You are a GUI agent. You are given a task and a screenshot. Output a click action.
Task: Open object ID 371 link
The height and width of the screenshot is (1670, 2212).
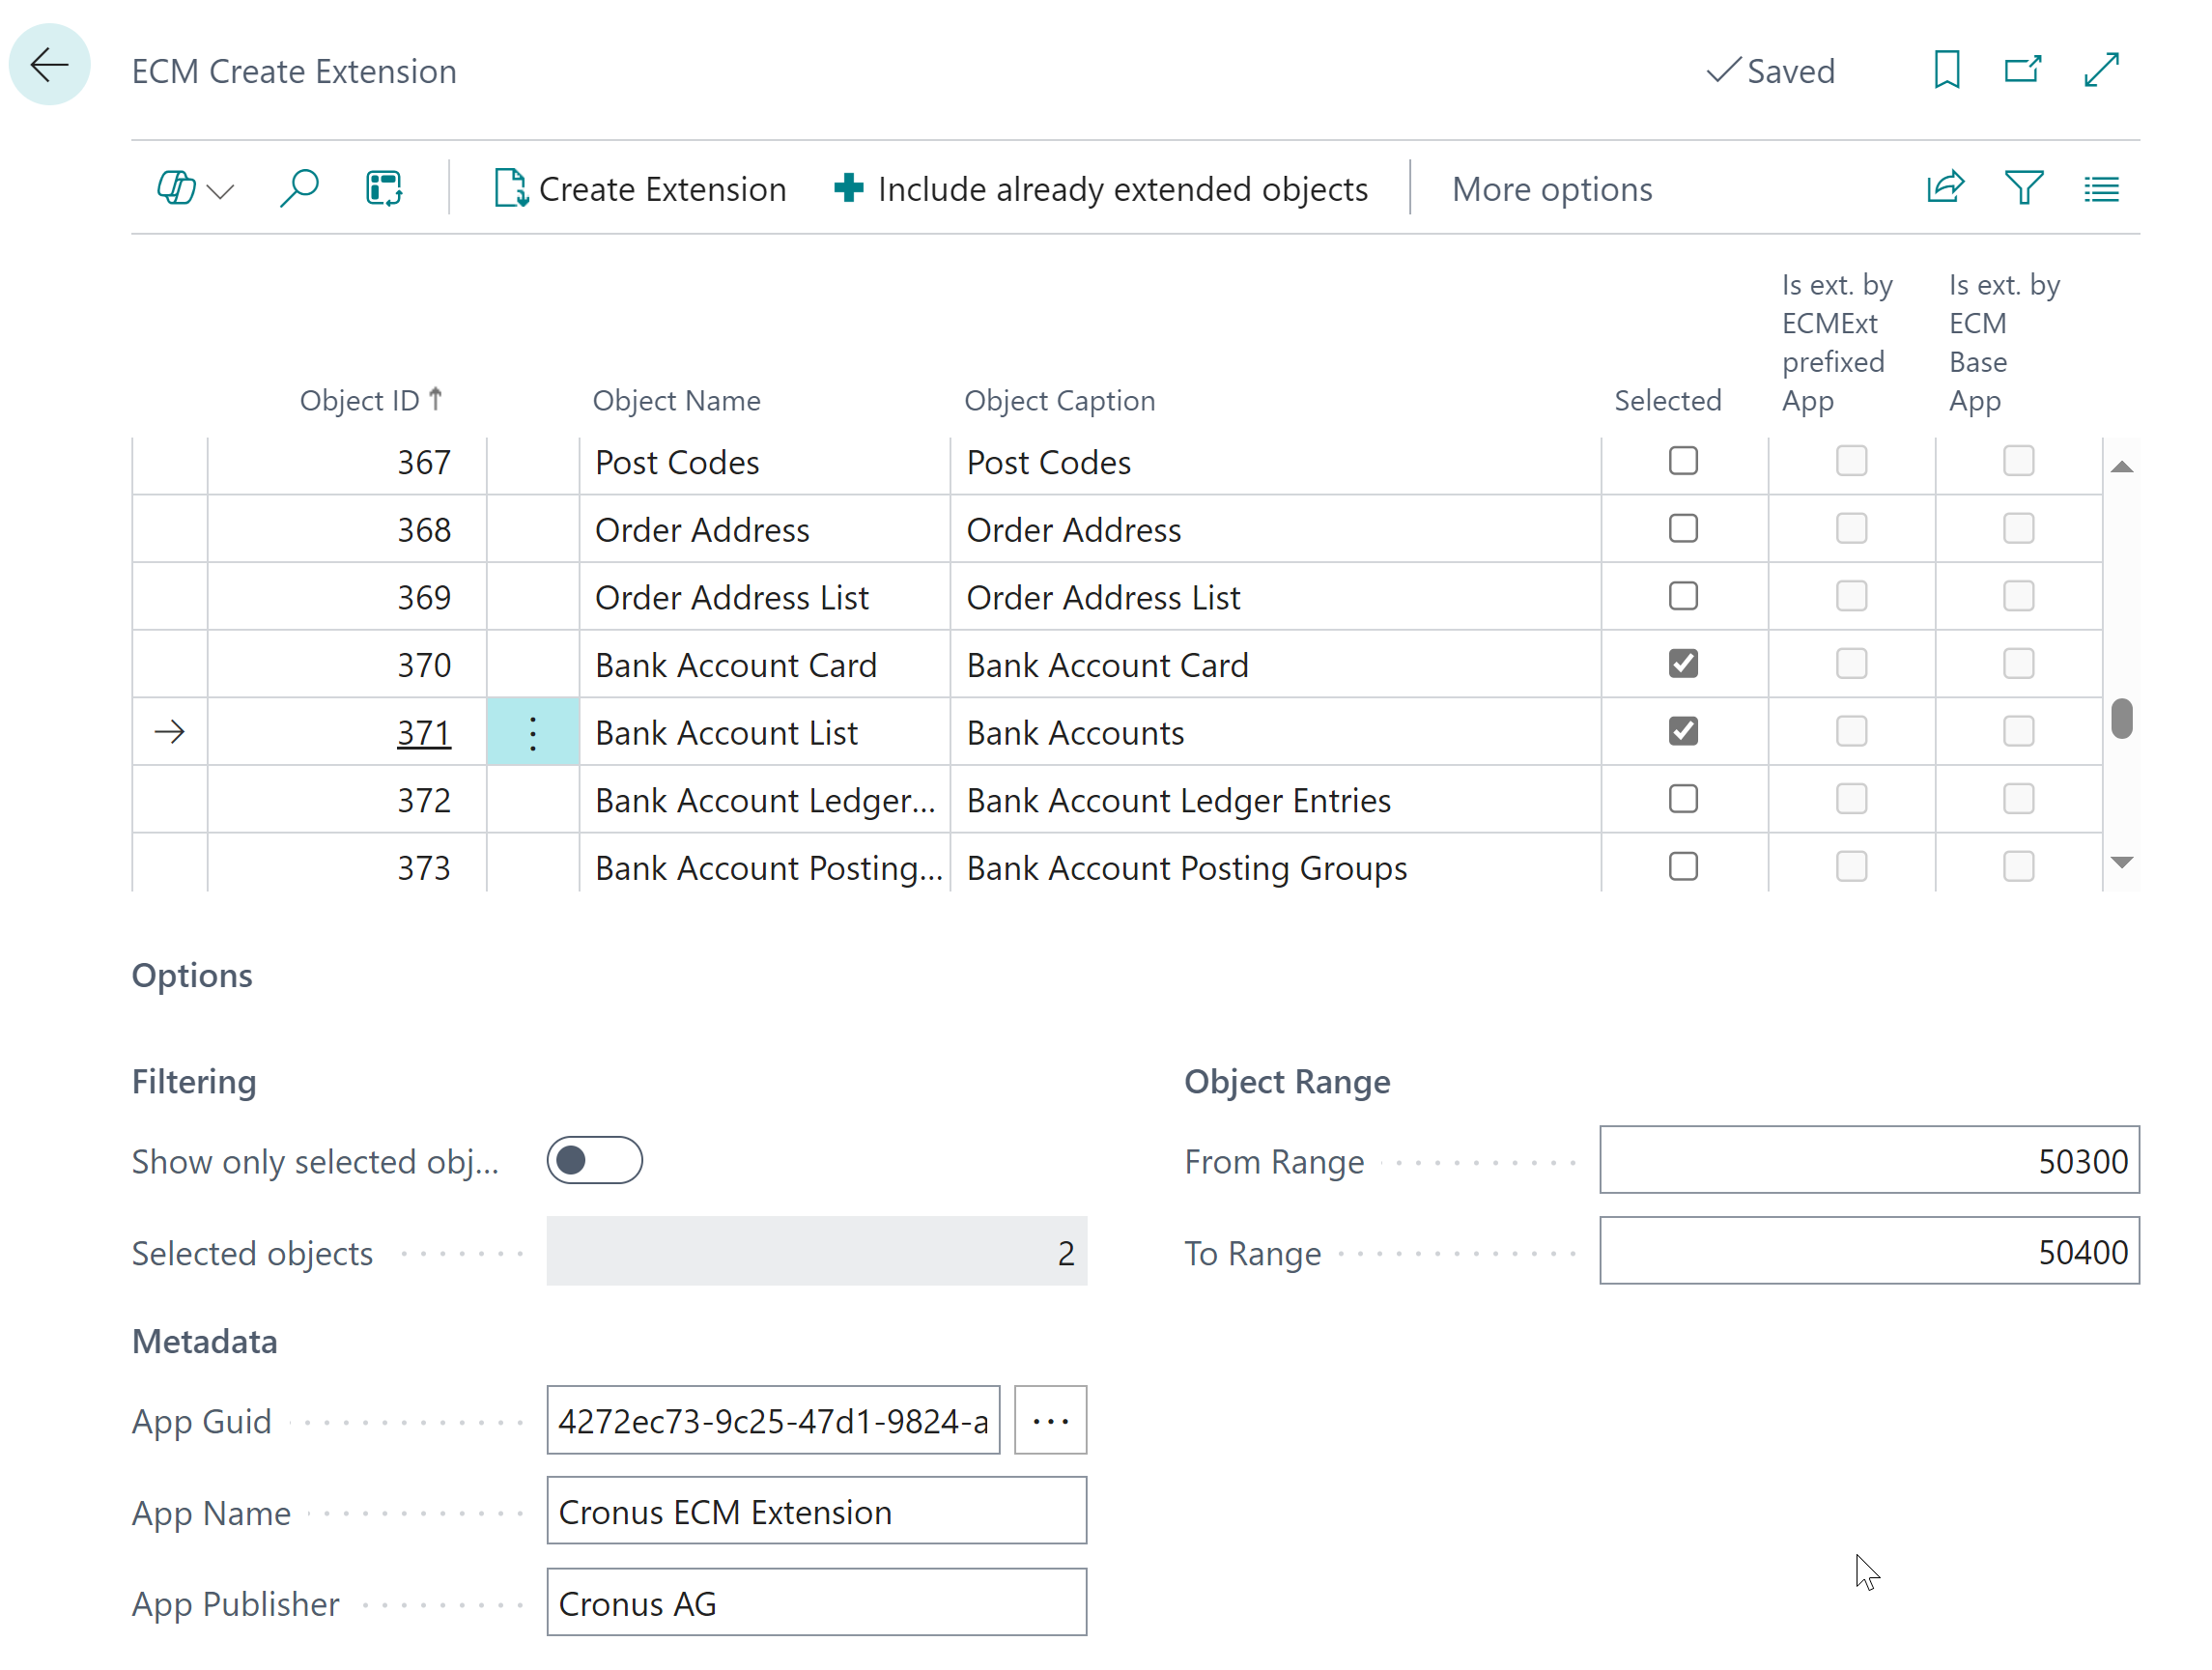pos(423,733)
